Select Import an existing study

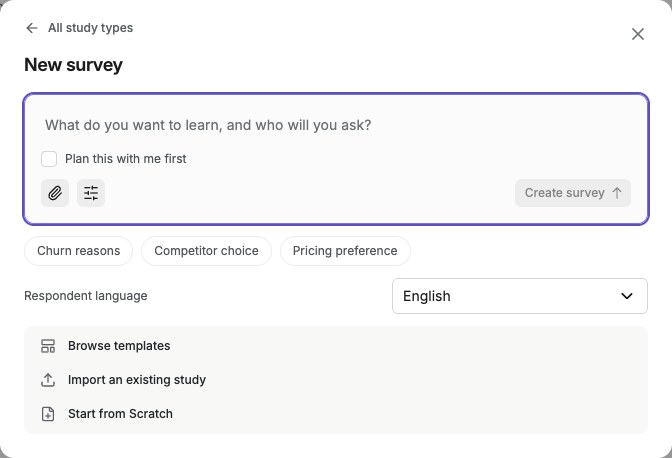click(336, 380)
